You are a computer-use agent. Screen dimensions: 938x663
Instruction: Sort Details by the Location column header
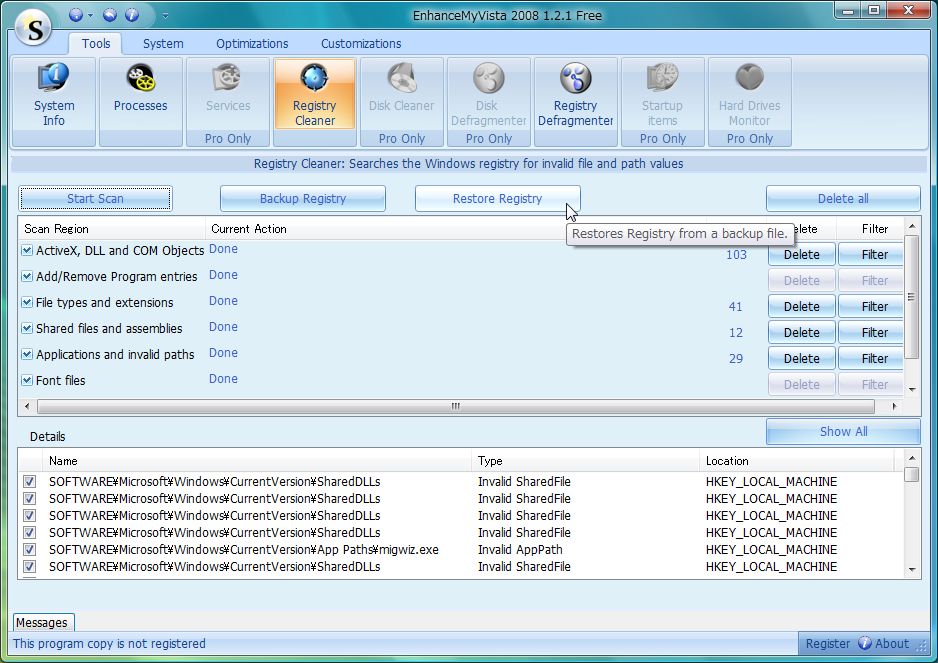[797, 461]
